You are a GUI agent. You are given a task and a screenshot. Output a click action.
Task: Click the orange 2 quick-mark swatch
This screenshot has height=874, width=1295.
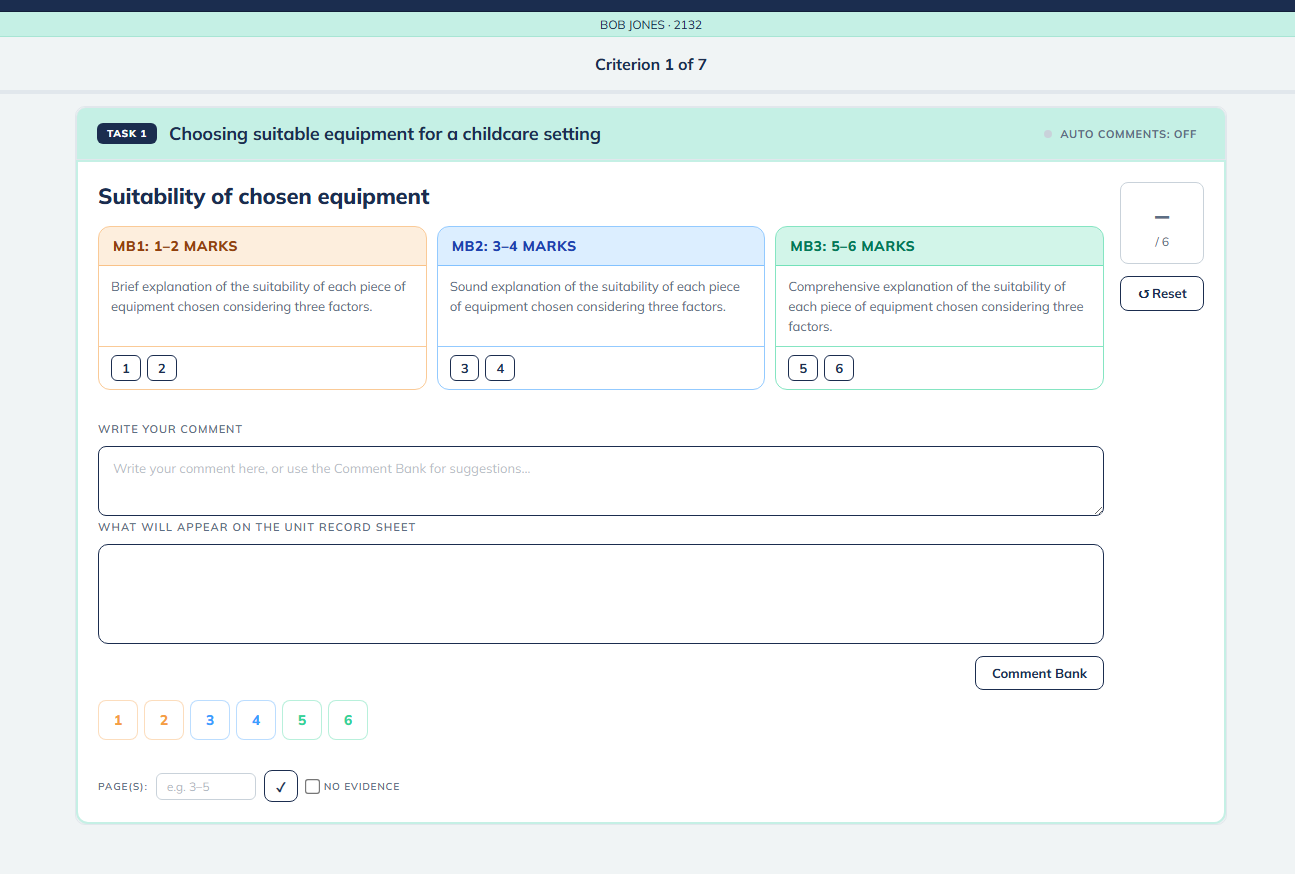coord(164,720)
